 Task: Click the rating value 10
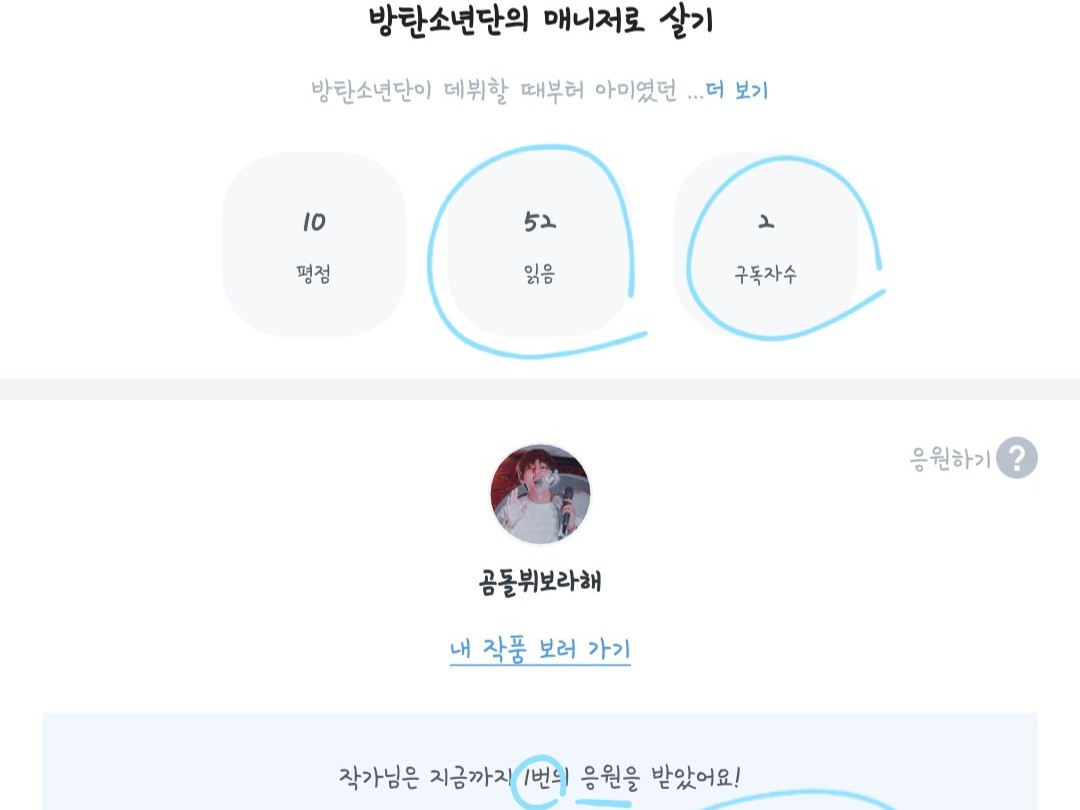pos(314,222)
